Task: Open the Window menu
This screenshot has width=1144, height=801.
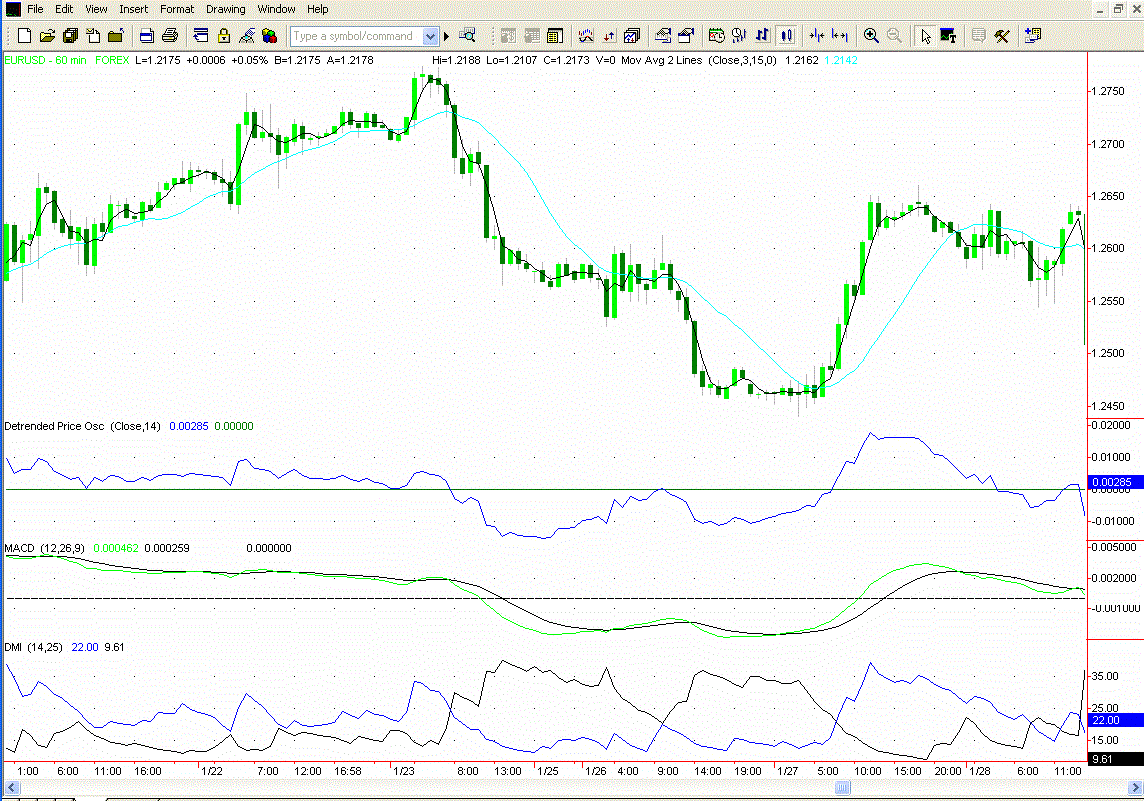Action: (x=276, y=9)
